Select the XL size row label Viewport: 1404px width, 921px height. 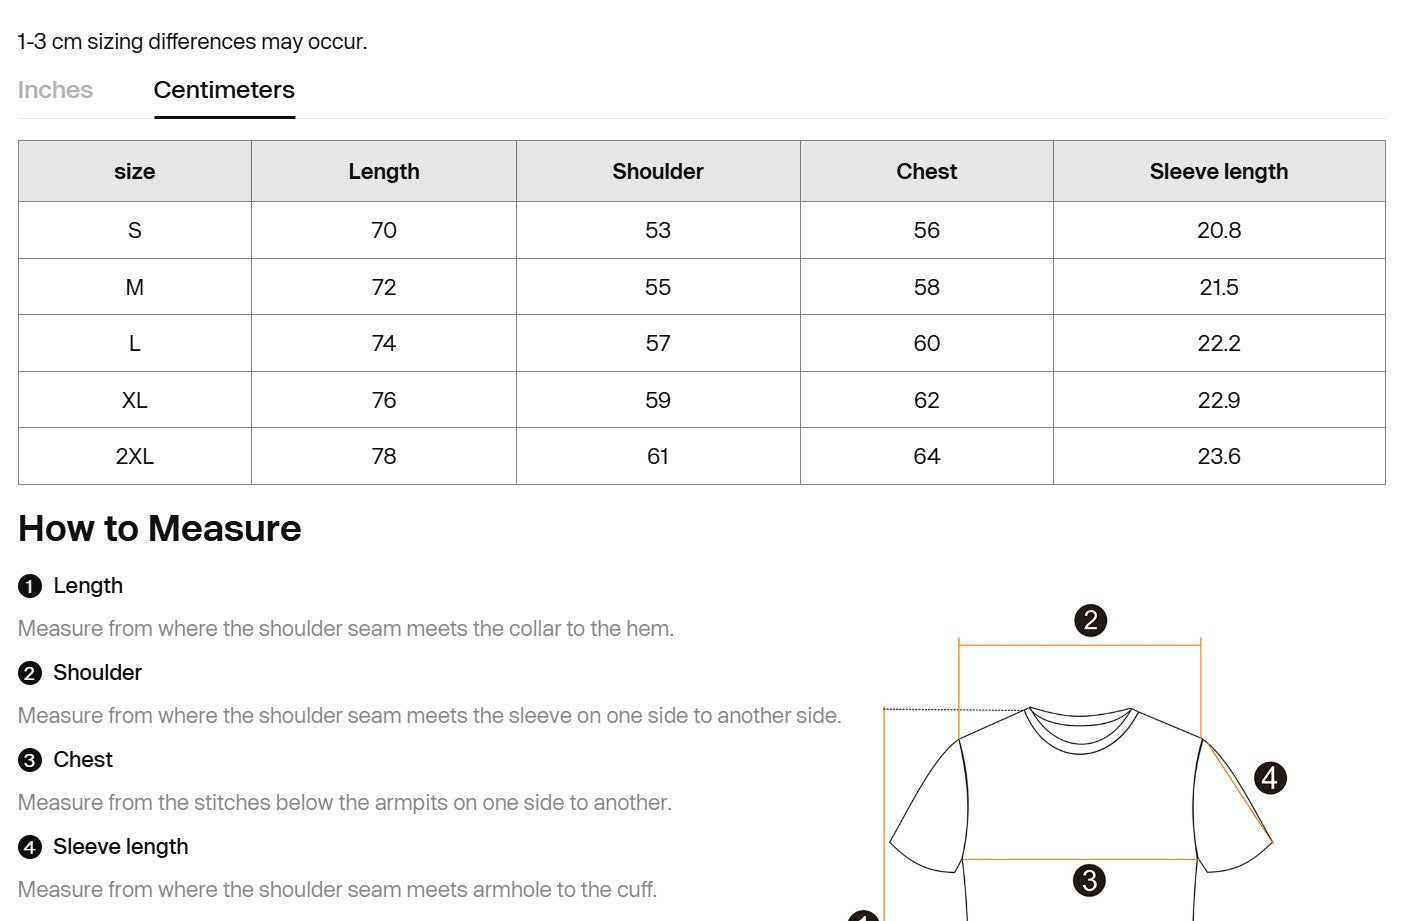point(135,400)
